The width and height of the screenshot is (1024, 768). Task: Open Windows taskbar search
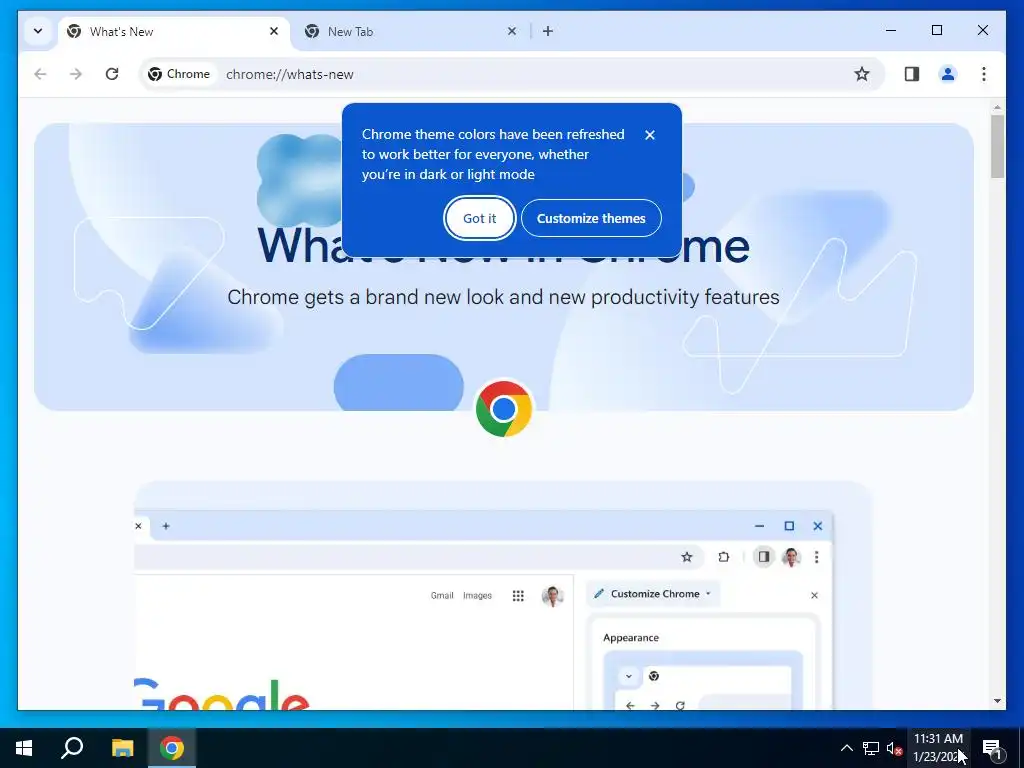pyautogui.click(x=72, y=748)
